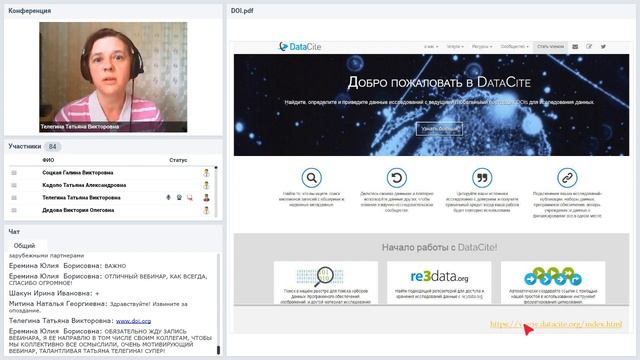
Task: Click presenter avatar icon for Телегина Татьяна Викторовна
Action: (207, 198)
